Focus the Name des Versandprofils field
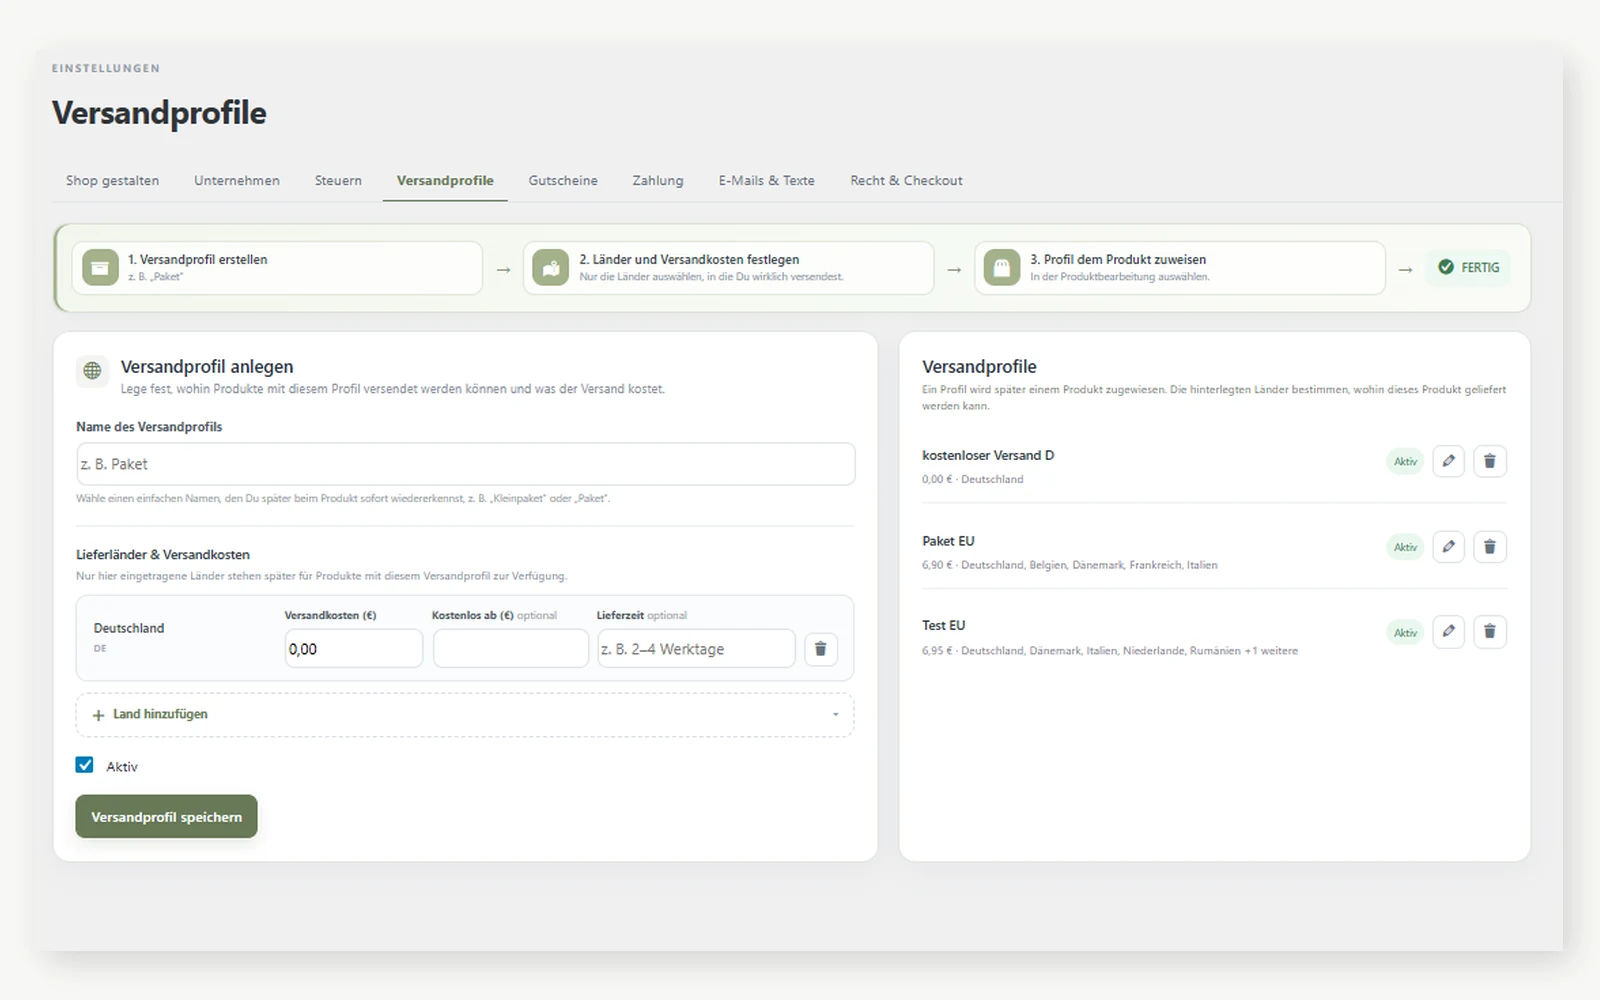 click(465, 464)
